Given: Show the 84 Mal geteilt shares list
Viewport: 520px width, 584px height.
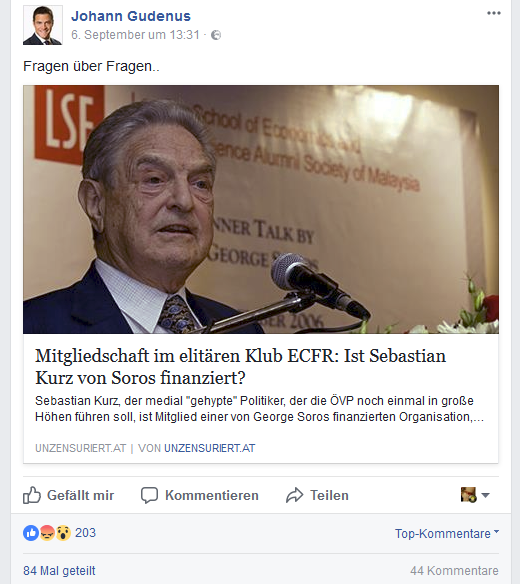Looking at the screenshot, I should tap(59, 571).
